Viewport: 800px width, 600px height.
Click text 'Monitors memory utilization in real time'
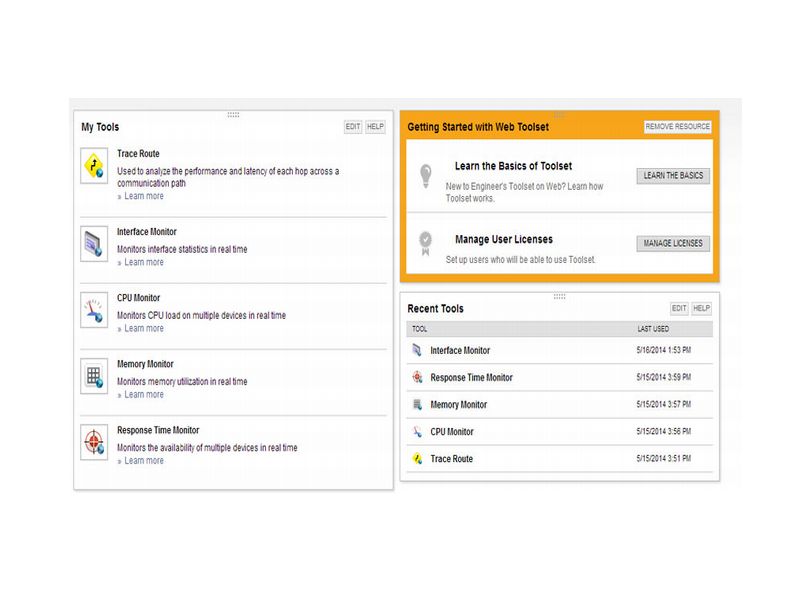point(182,382)
